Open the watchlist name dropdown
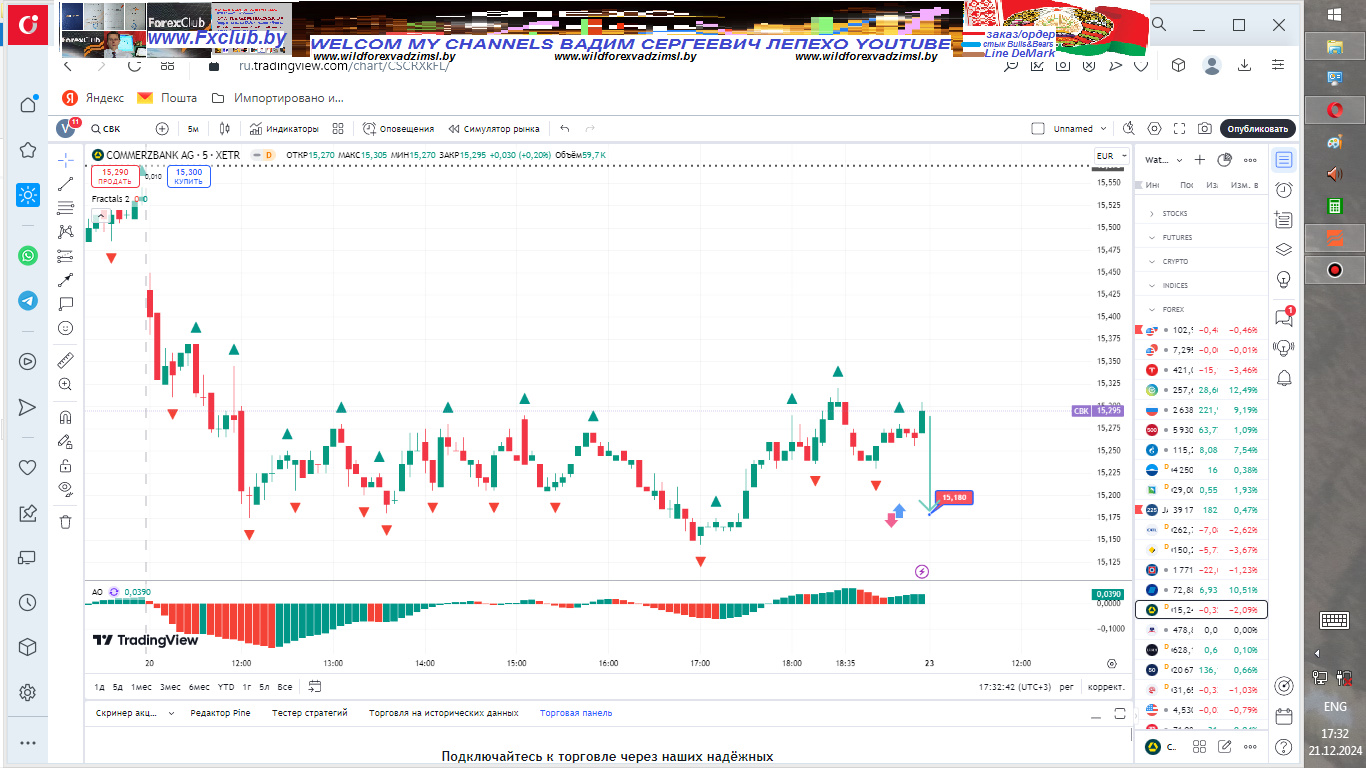 click(1165, 160)
